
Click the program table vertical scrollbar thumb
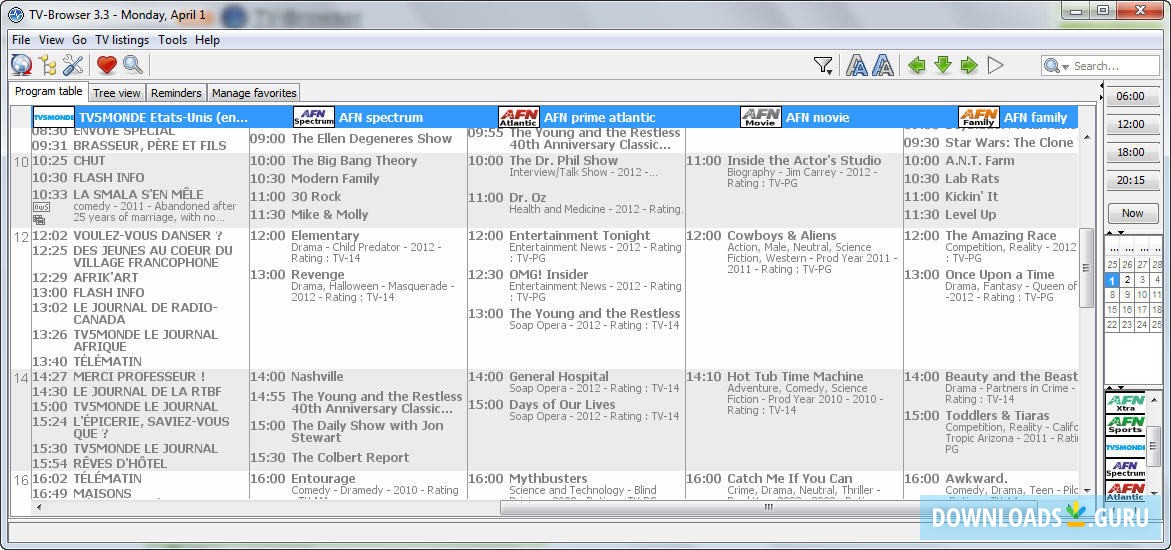[1087, 268]
